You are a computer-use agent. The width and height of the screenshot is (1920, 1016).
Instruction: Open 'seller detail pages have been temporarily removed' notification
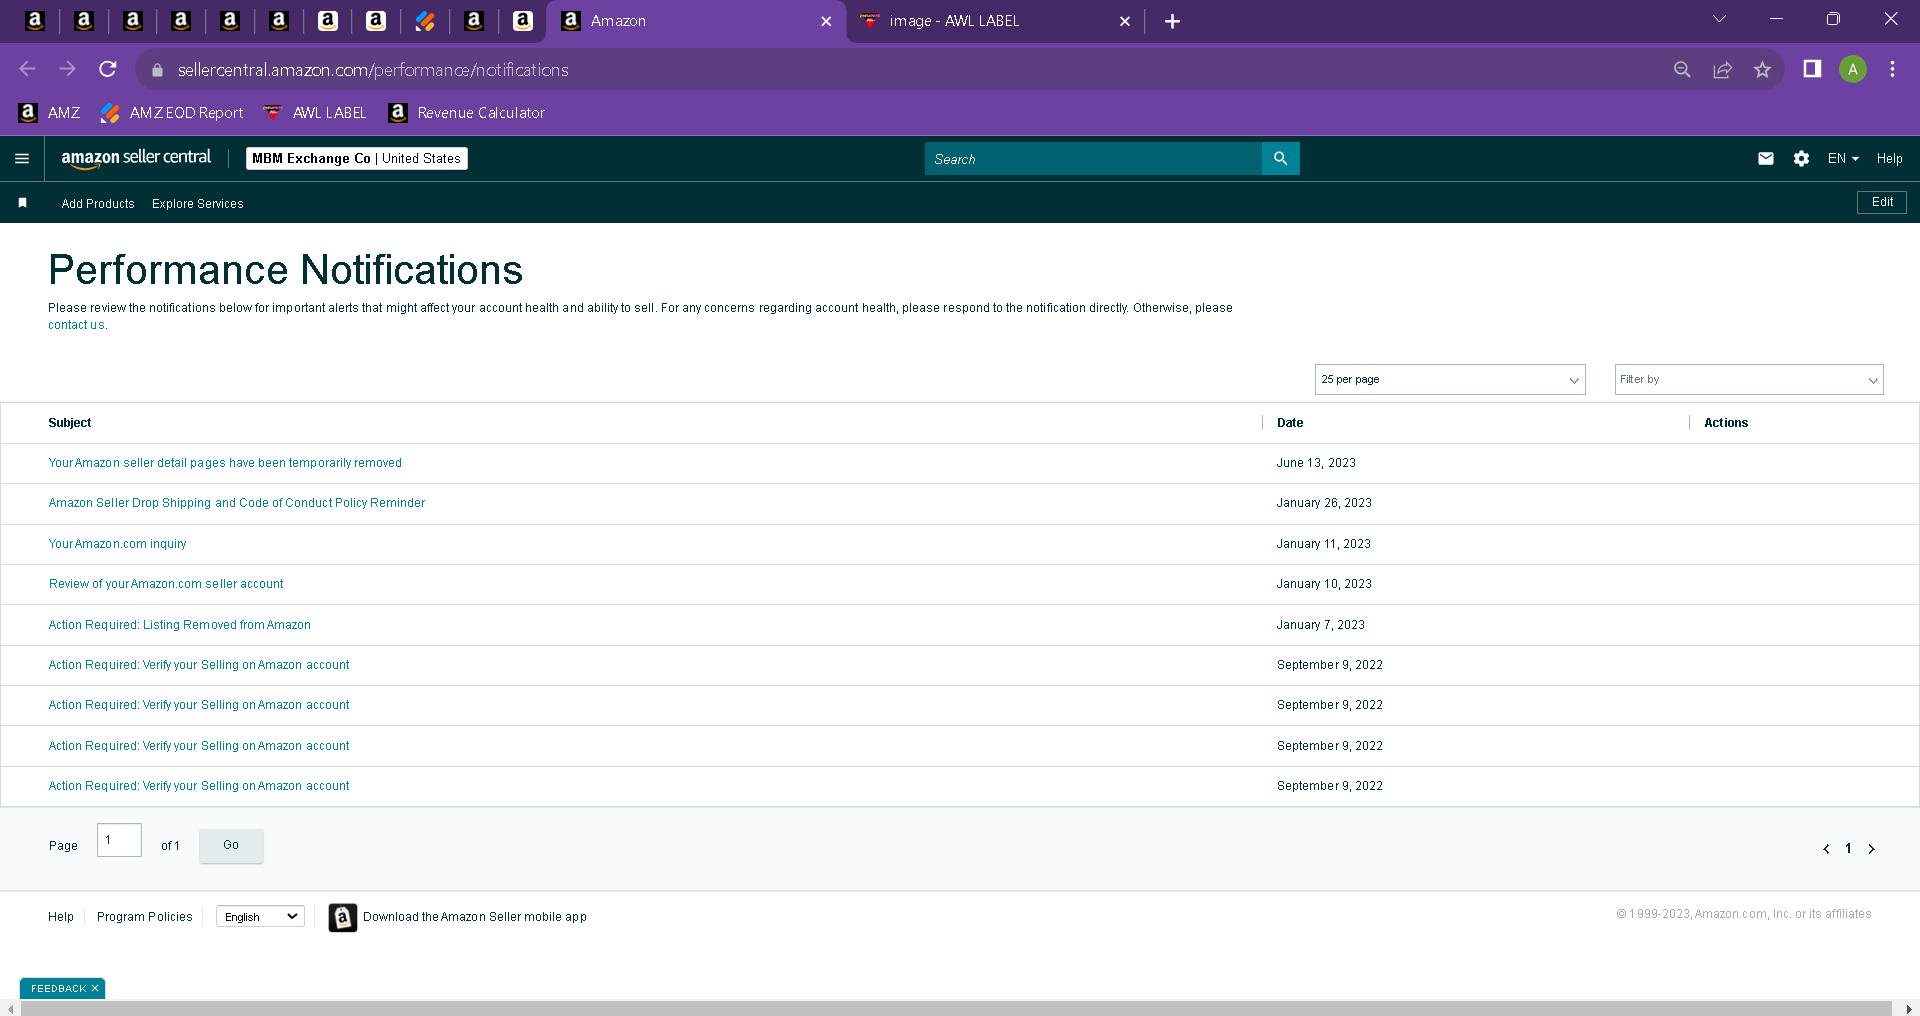click(x=225, y=463)
